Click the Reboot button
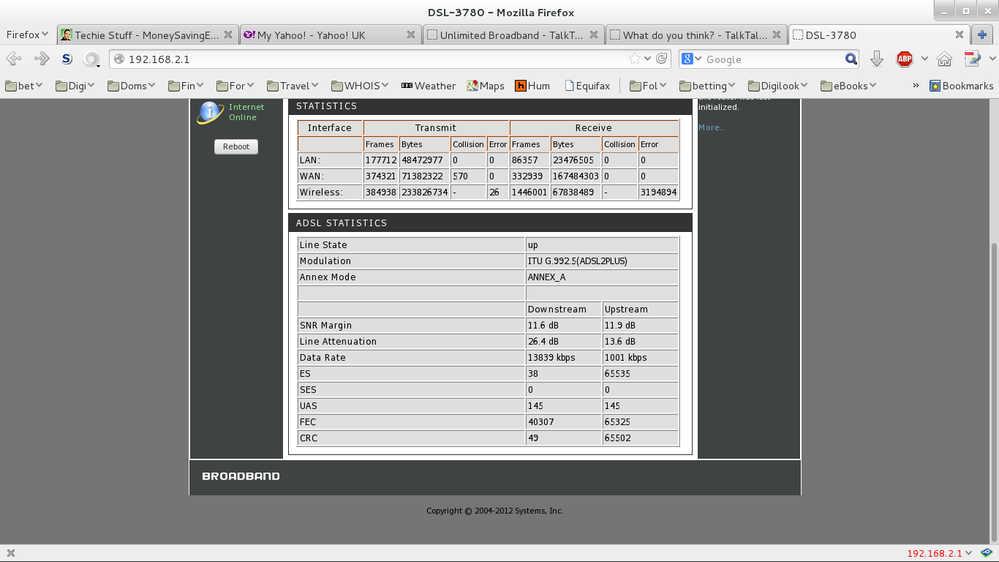Image resolution: width=999 pixels, height=562 pixels. [236, 147]
